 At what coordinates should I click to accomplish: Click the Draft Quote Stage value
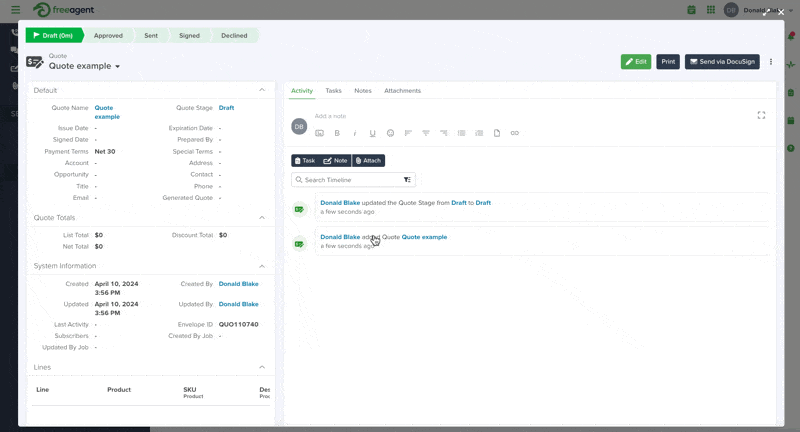click(x=227, y=108)
